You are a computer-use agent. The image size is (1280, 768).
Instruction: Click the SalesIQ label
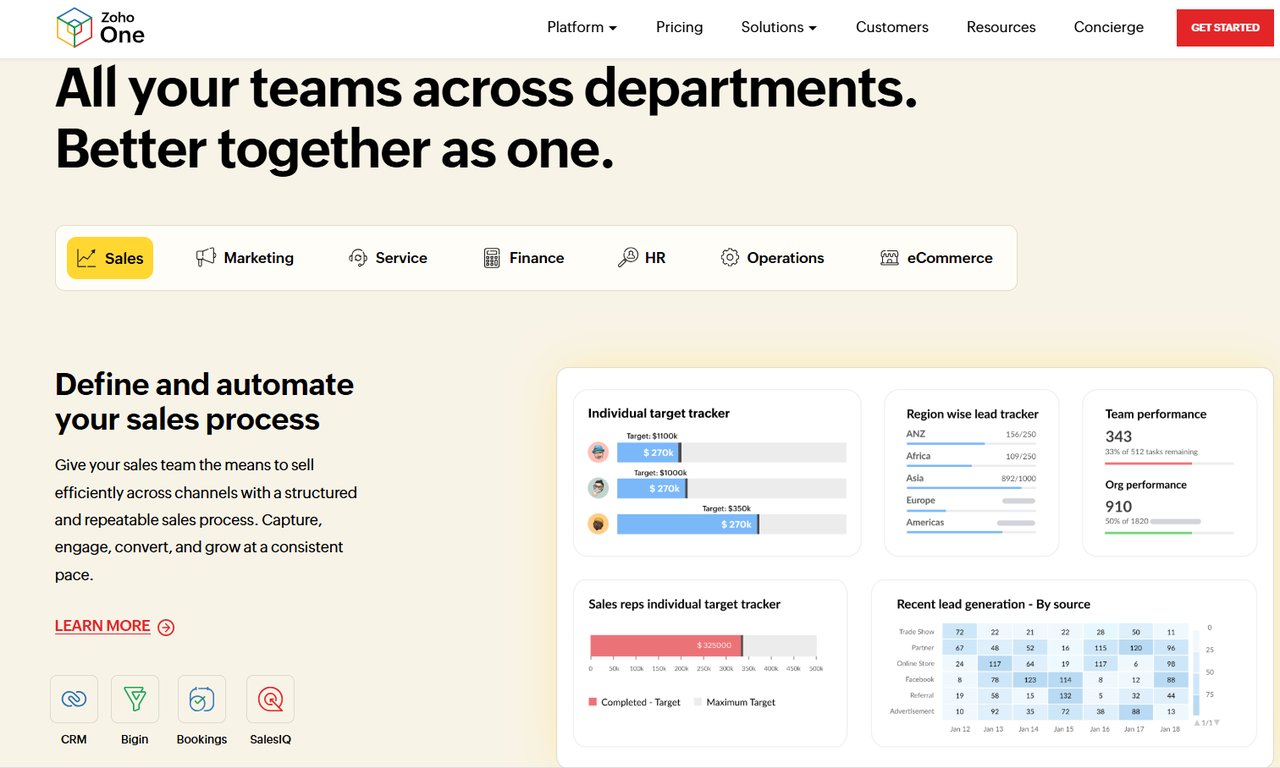click(x=270, y=740)
